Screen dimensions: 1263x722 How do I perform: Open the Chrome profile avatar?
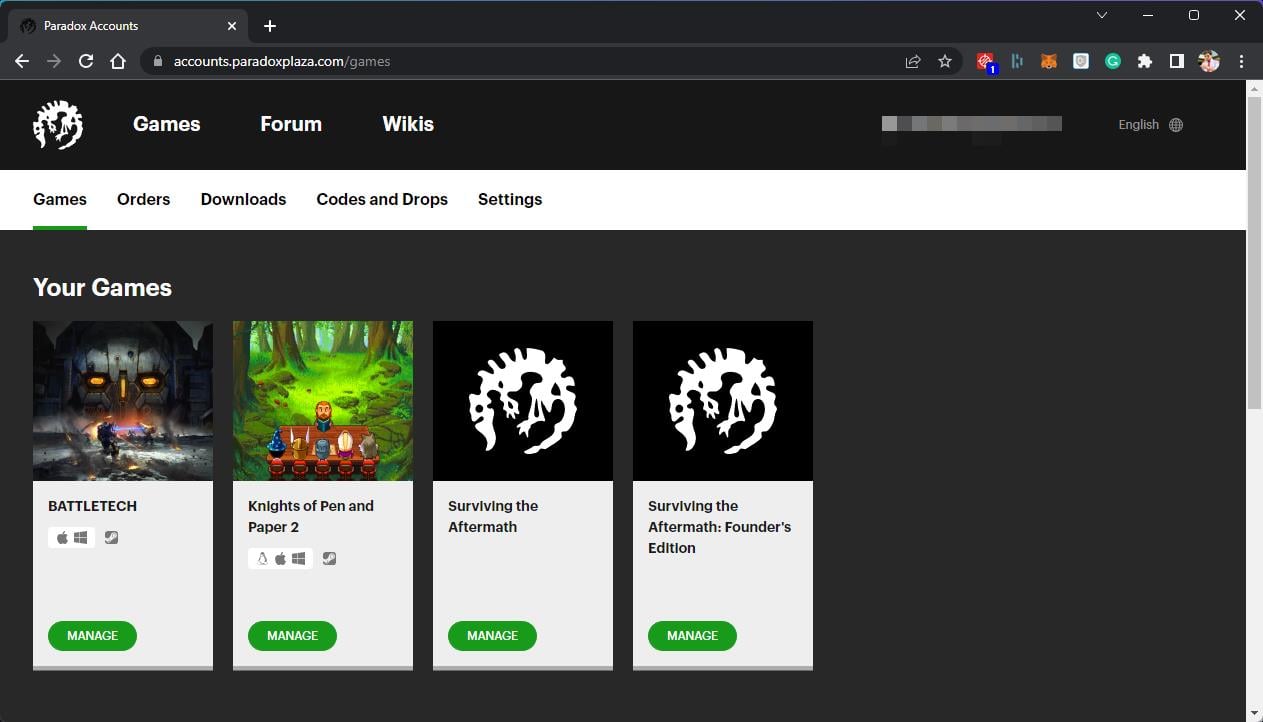point(1209,61)
